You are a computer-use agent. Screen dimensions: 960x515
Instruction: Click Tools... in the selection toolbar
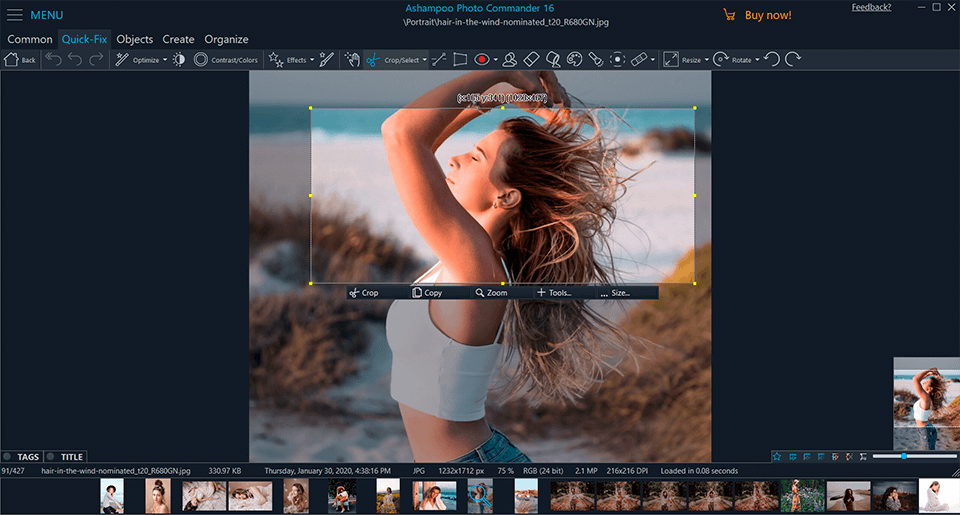coord(554,293)
